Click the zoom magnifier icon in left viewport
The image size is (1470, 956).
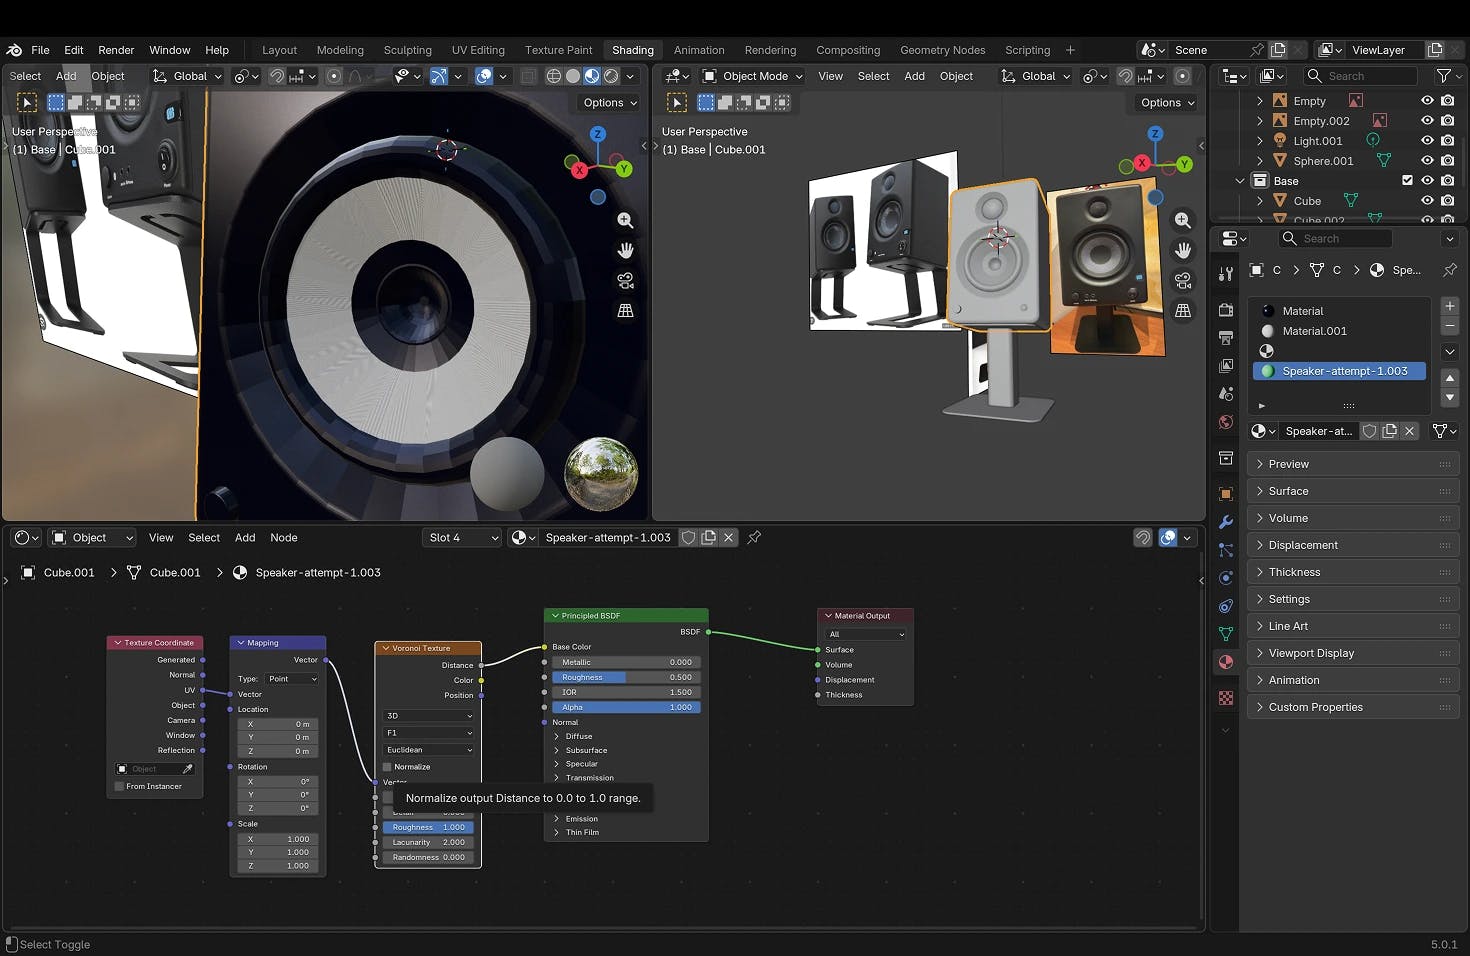click(625, 220)
